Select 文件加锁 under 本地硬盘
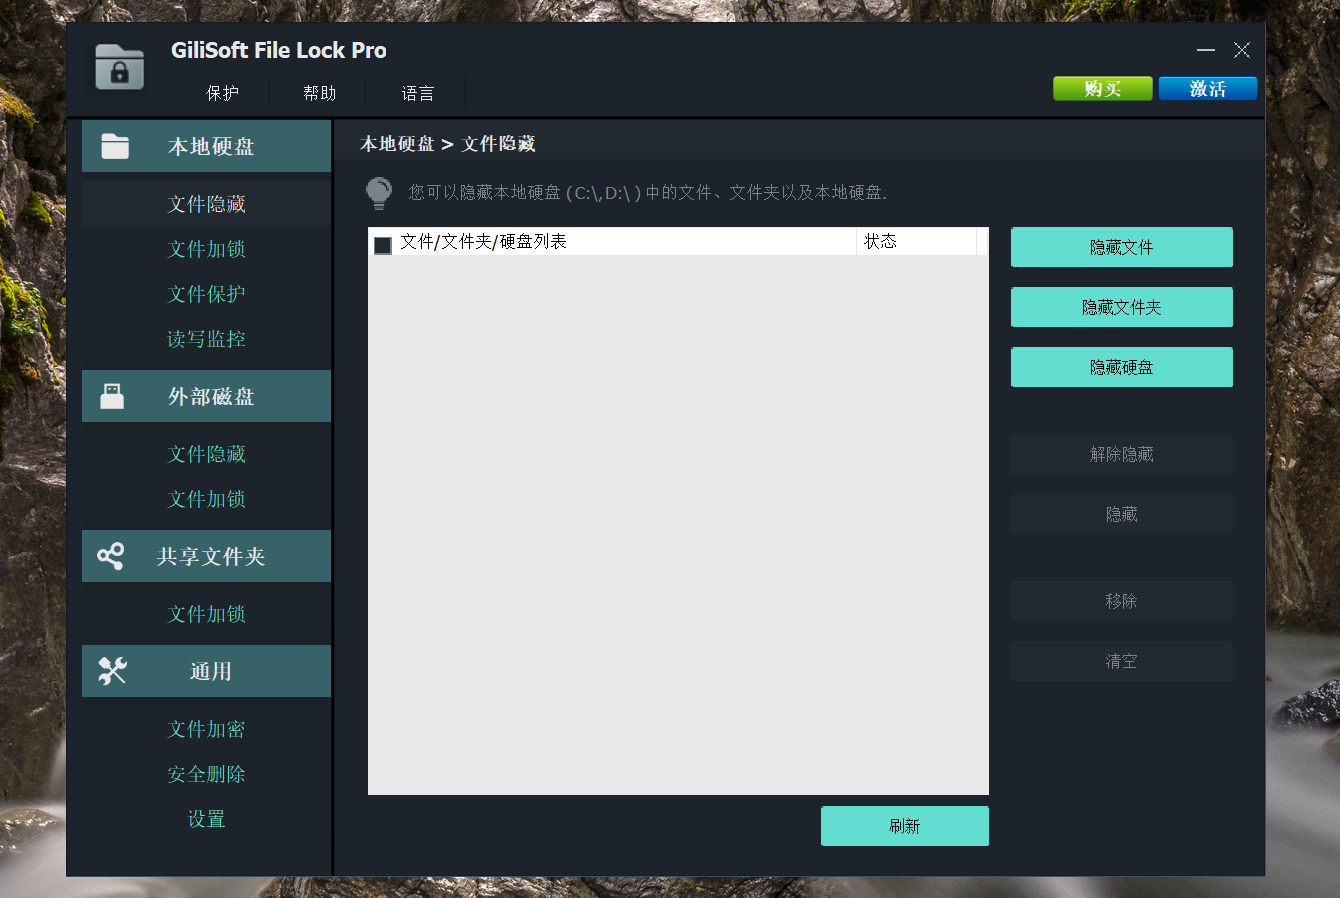The image size is (1340, 898). tap(206, 249)
